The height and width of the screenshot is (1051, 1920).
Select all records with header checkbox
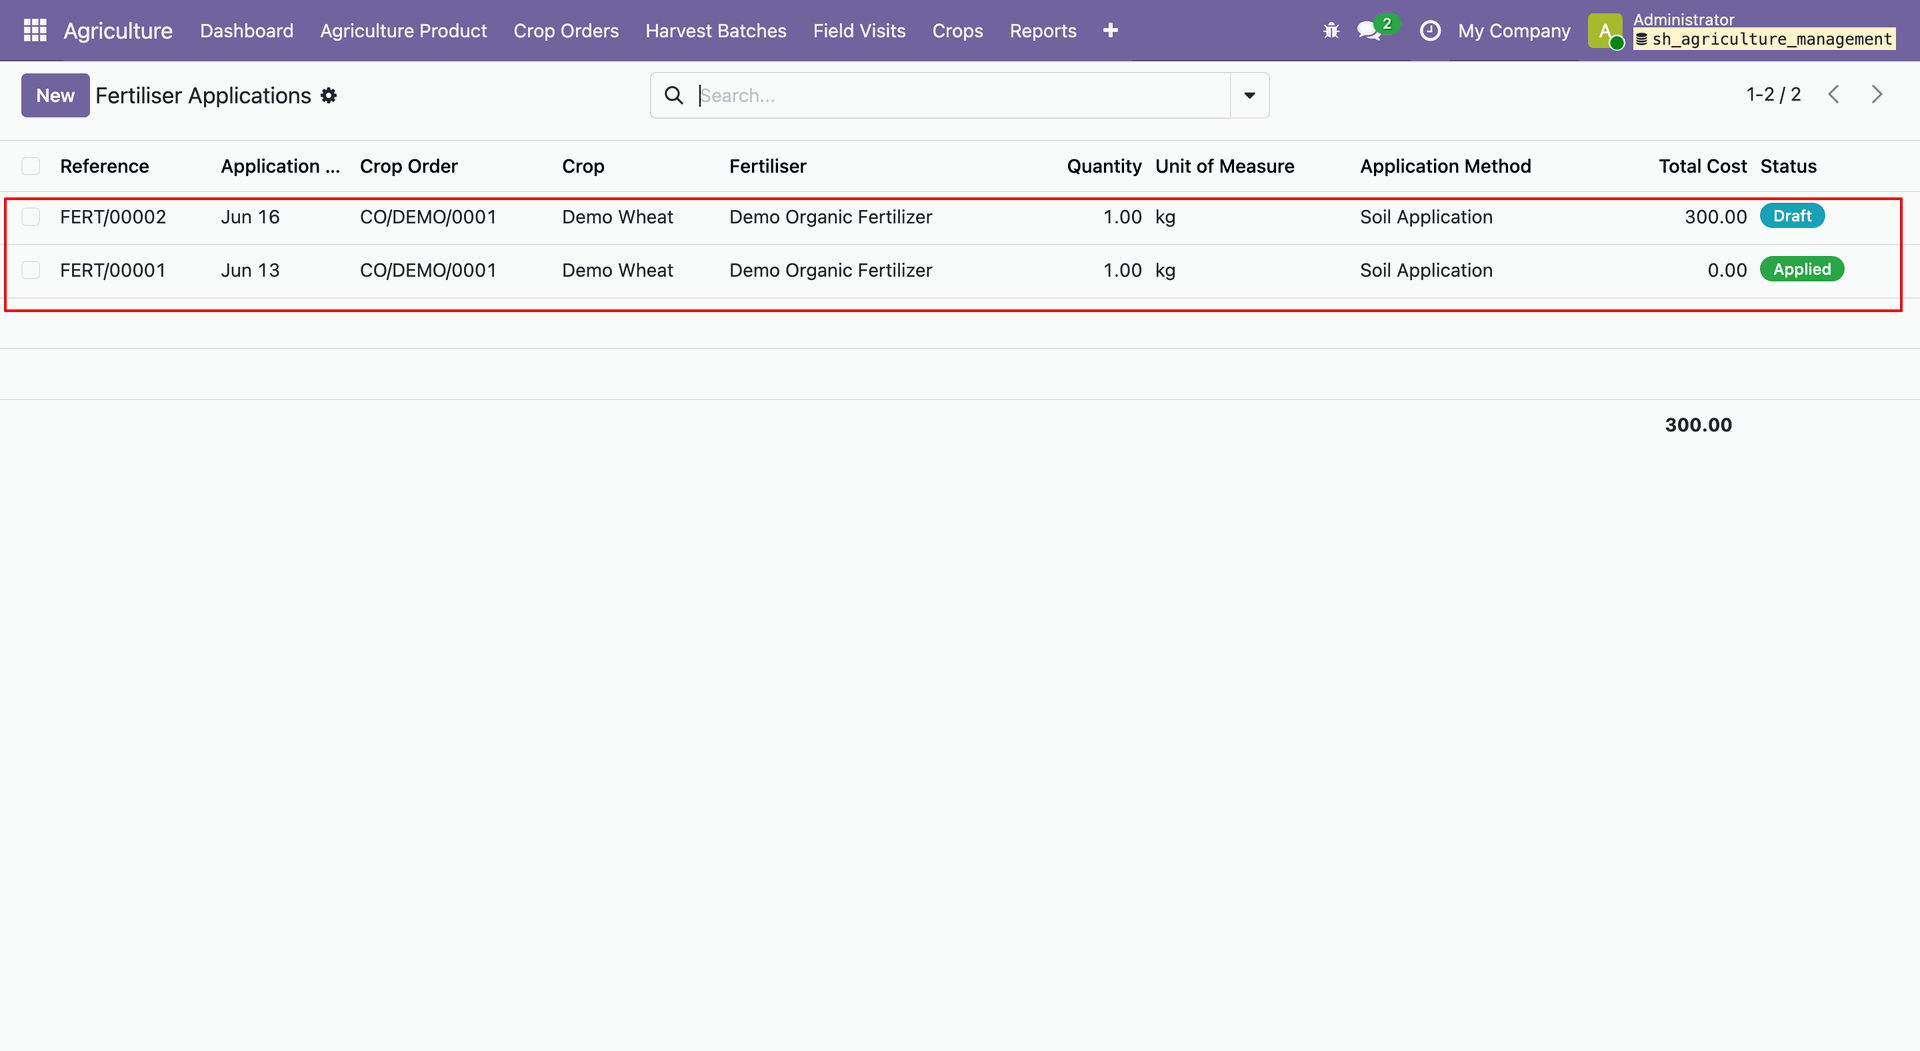(x=31, y=166)
